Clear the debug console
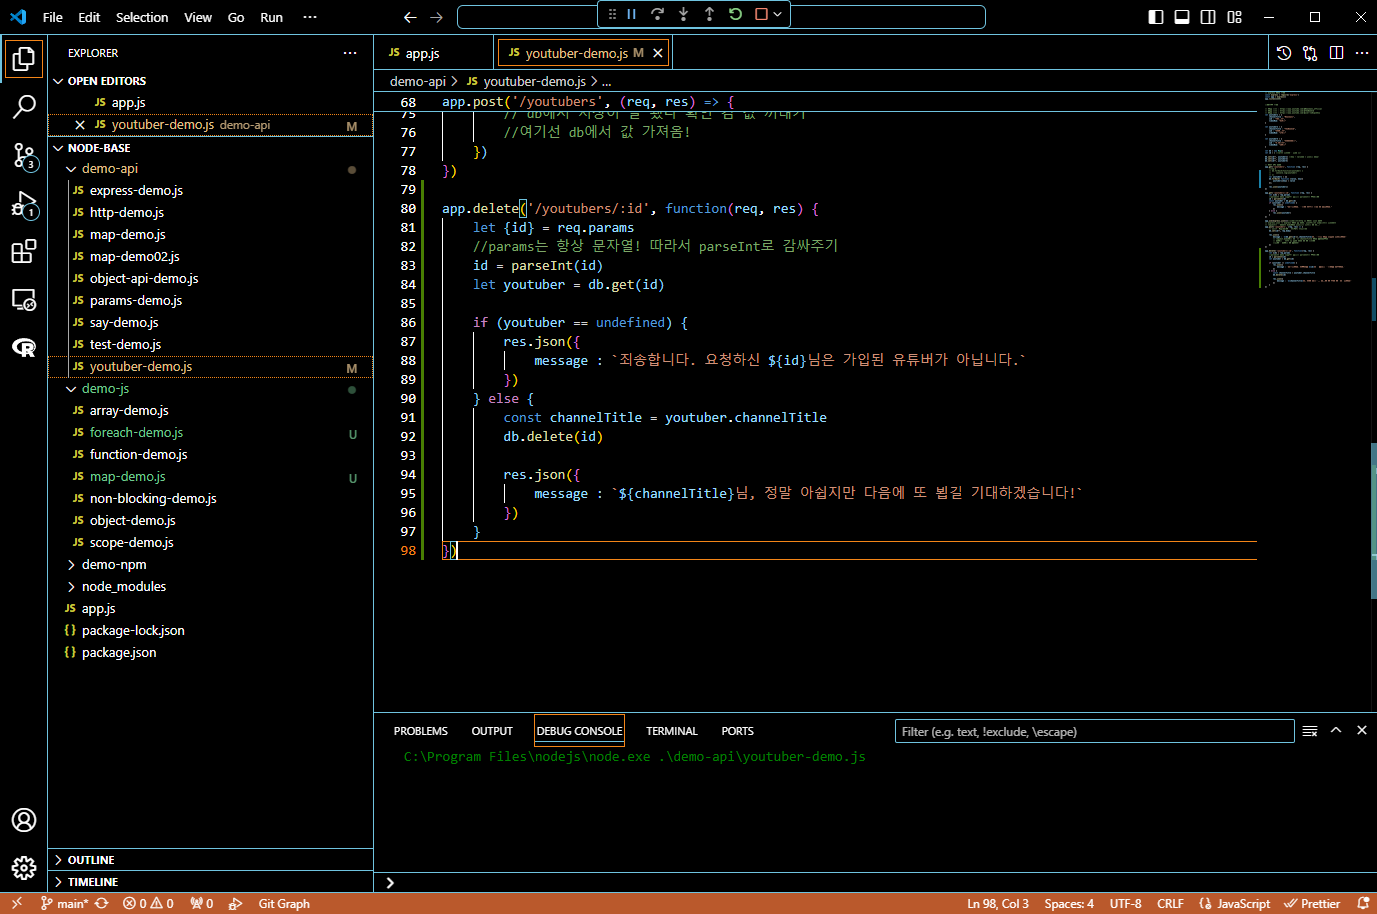Screen dimensions: 1377x914 click(x=1310, y=731)
